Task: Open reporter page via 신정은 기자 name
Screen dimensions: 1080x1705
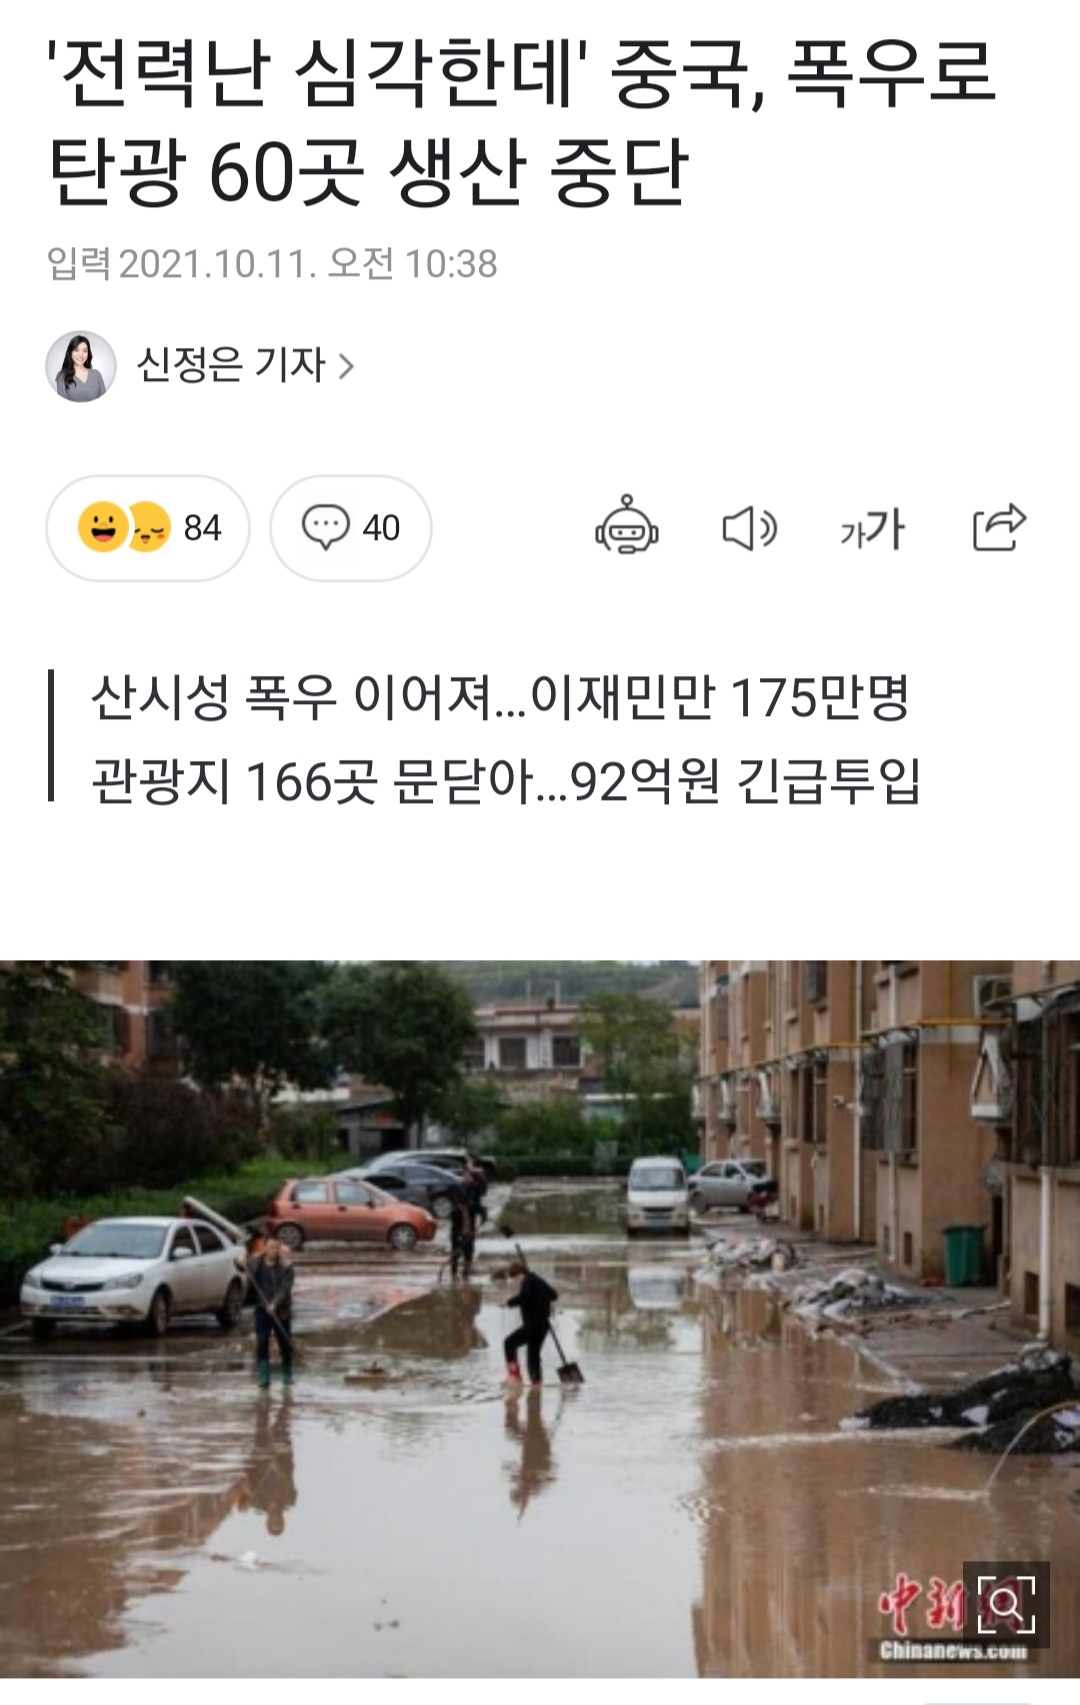Action: click(x=231, y=365)
